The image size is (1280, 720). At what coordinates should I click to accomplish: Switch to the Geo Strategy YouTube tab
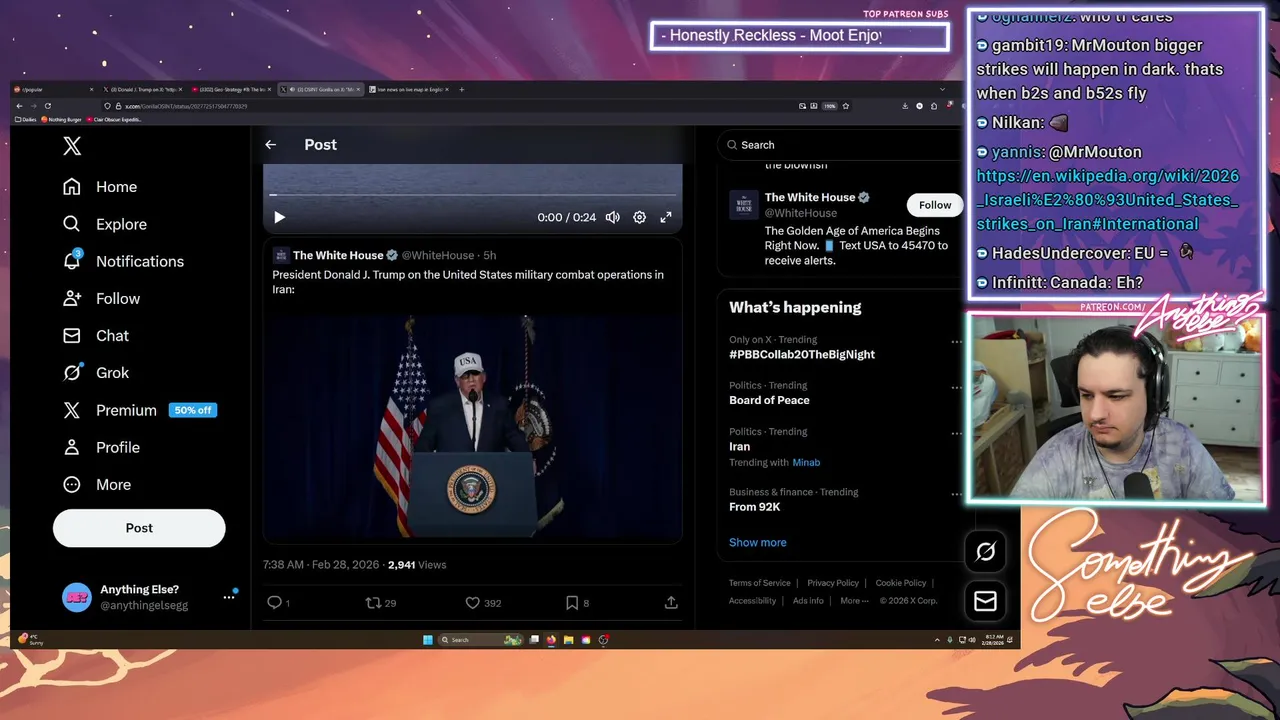pyautogui.click(x=233, y=89)
